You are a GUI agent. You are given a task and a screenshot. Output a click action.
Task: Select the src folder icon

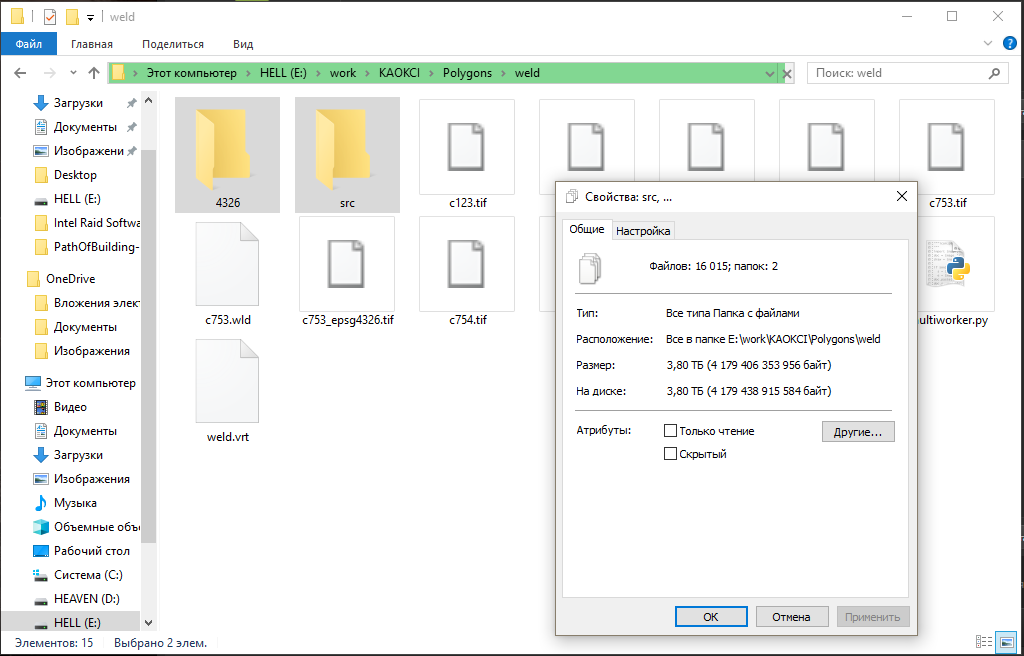point(347,149)
